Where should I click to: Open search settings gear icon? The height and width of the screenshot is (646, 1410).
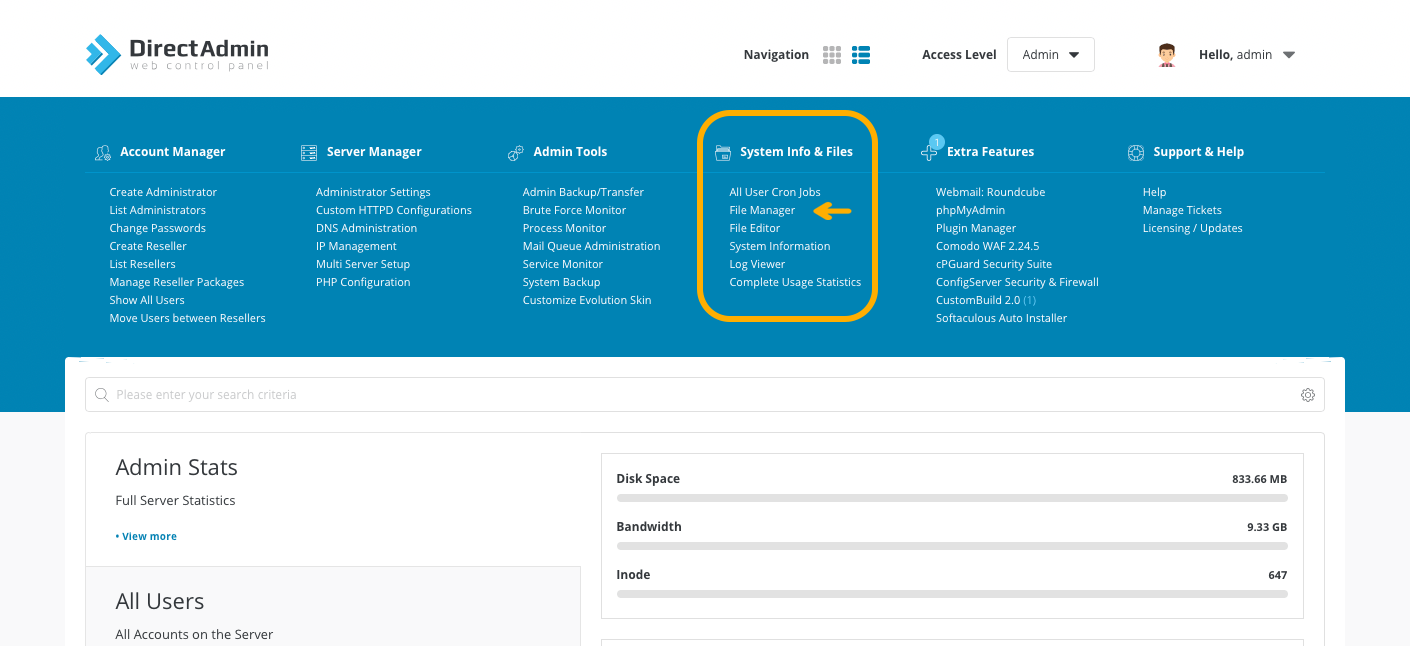click(x=1308, y=395)
